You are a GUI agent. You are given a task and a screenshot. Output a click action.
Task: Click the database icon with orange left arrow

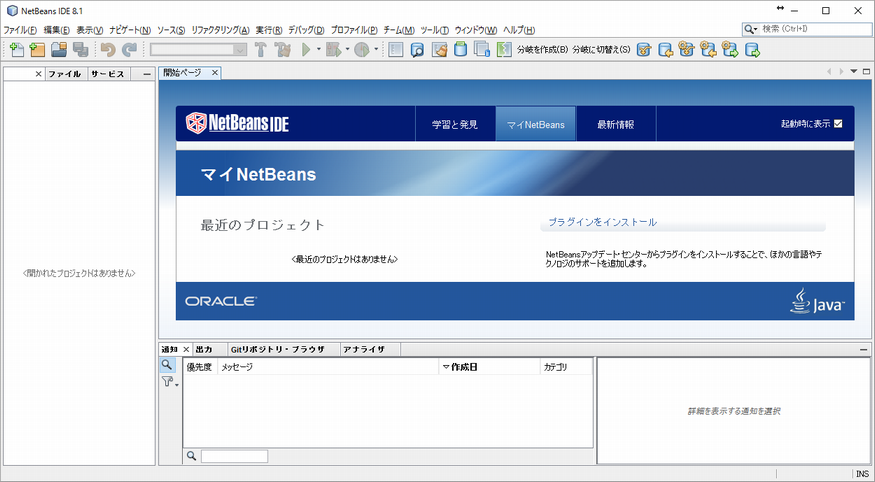[x=665, y=50]
